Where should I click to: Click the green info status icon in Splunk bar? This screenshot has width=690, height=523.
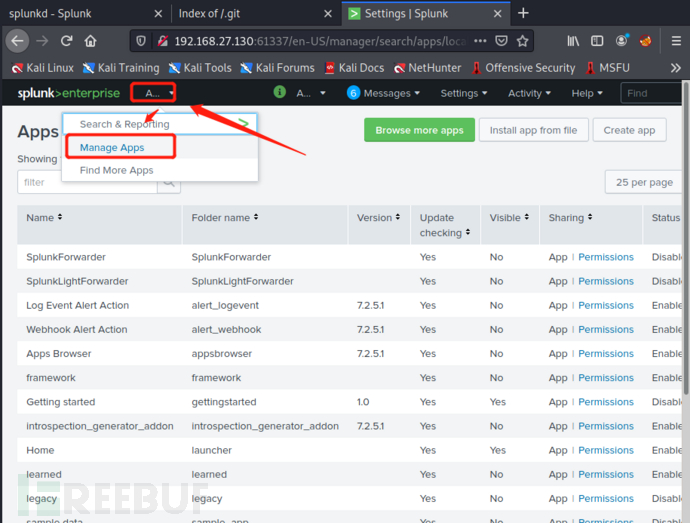tap(279, 92)
